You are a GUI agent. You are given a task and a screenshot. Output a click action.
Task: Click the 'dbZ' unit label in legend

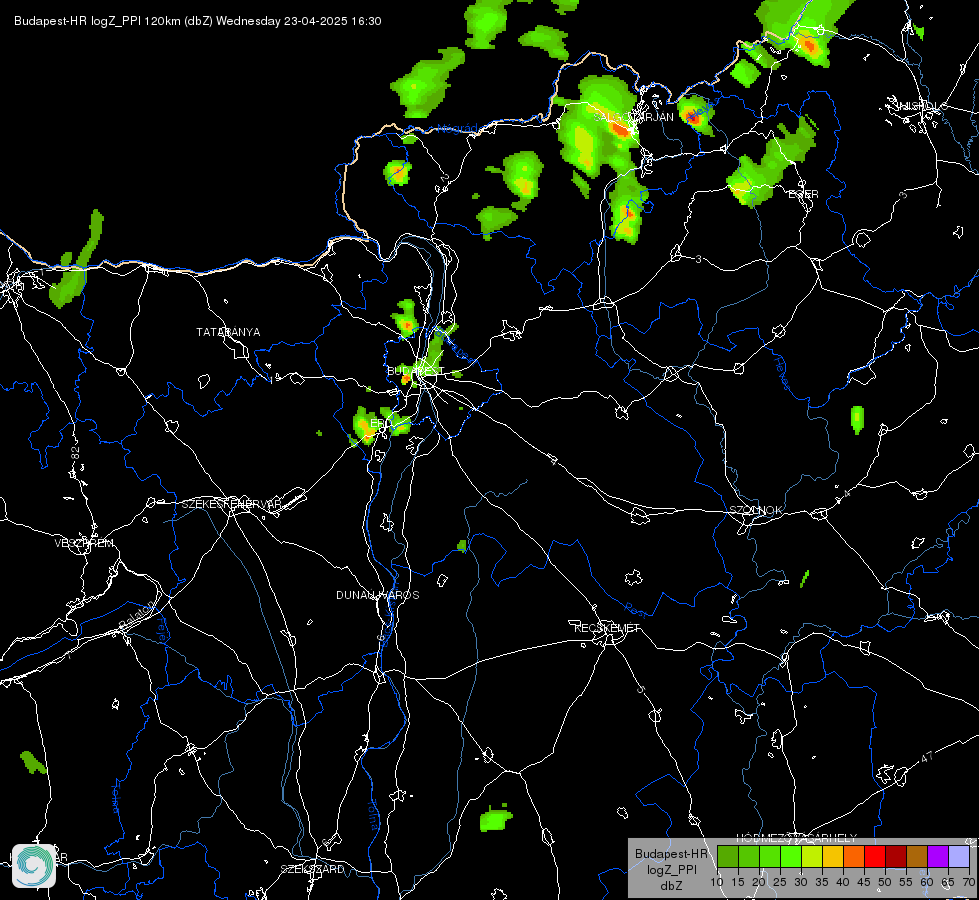coord(671,886)
